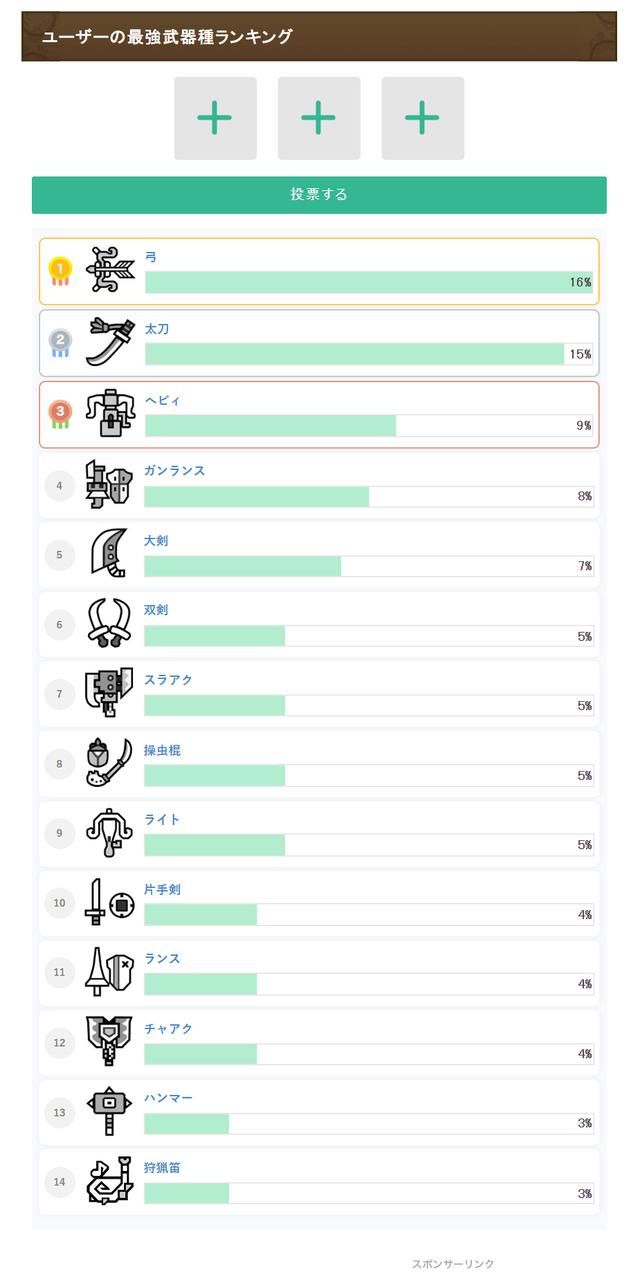The height and width of the screenshot is (1288, 640).
Task: Click the Hunting Horn (狩猟笛) icon
Action: [108, 1182]
